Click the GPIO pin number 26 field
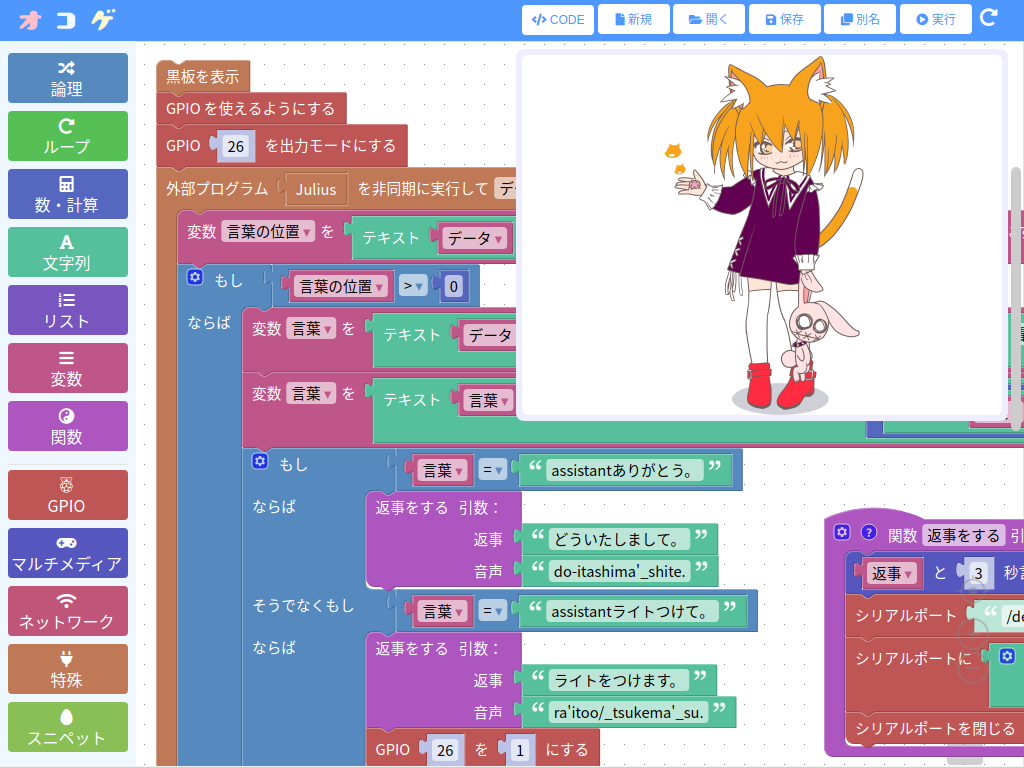Screen dimensions: 1024x768 click(236, 146)
